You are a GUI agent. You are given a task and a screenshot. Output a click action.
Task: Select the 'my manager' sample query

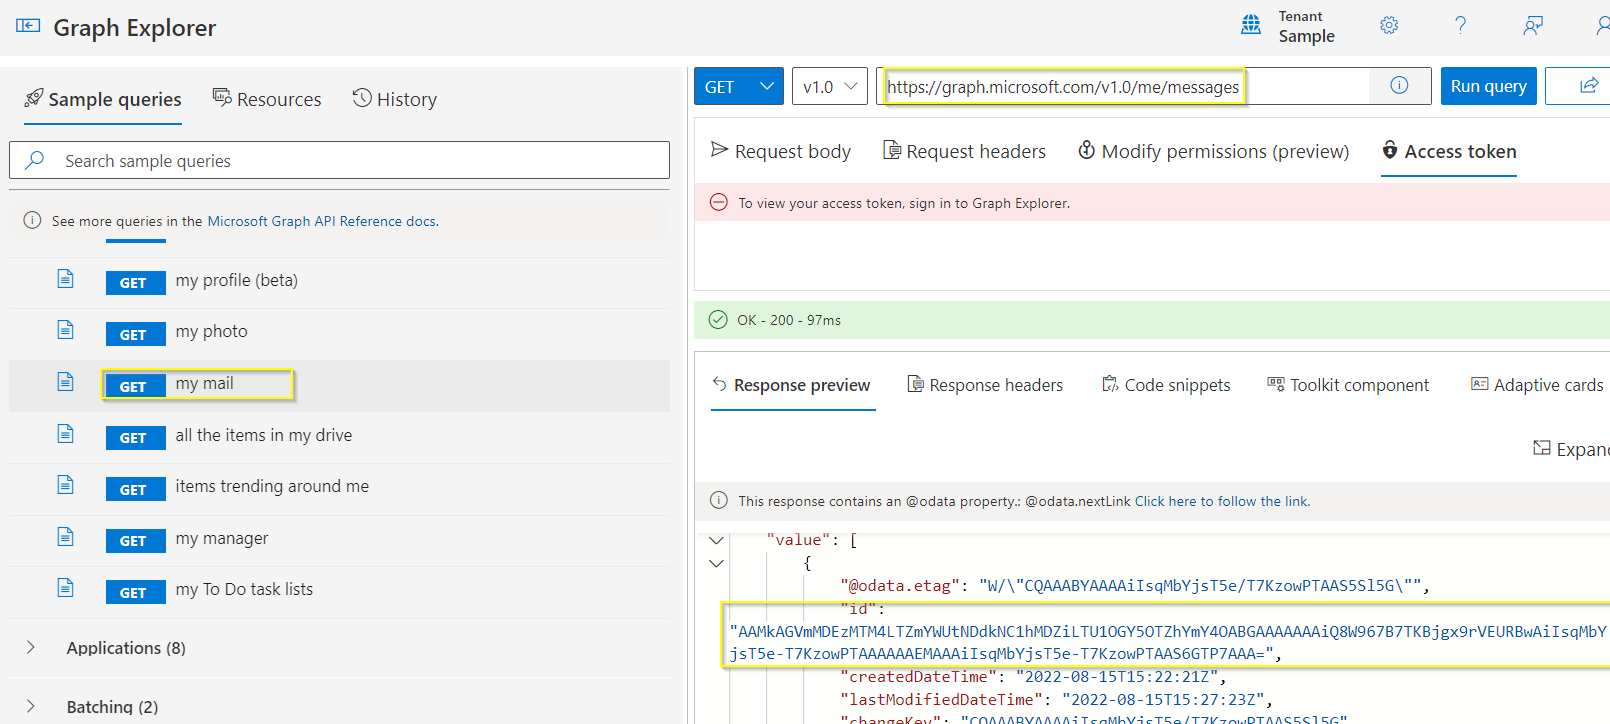pyautogui.click(x=221, y=538)
